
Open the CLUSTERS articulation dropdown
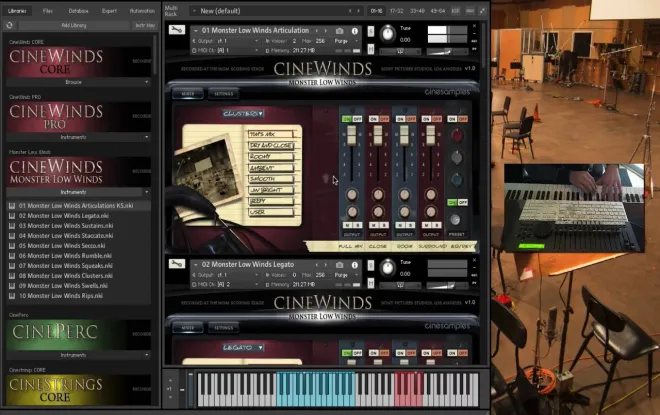243,114
